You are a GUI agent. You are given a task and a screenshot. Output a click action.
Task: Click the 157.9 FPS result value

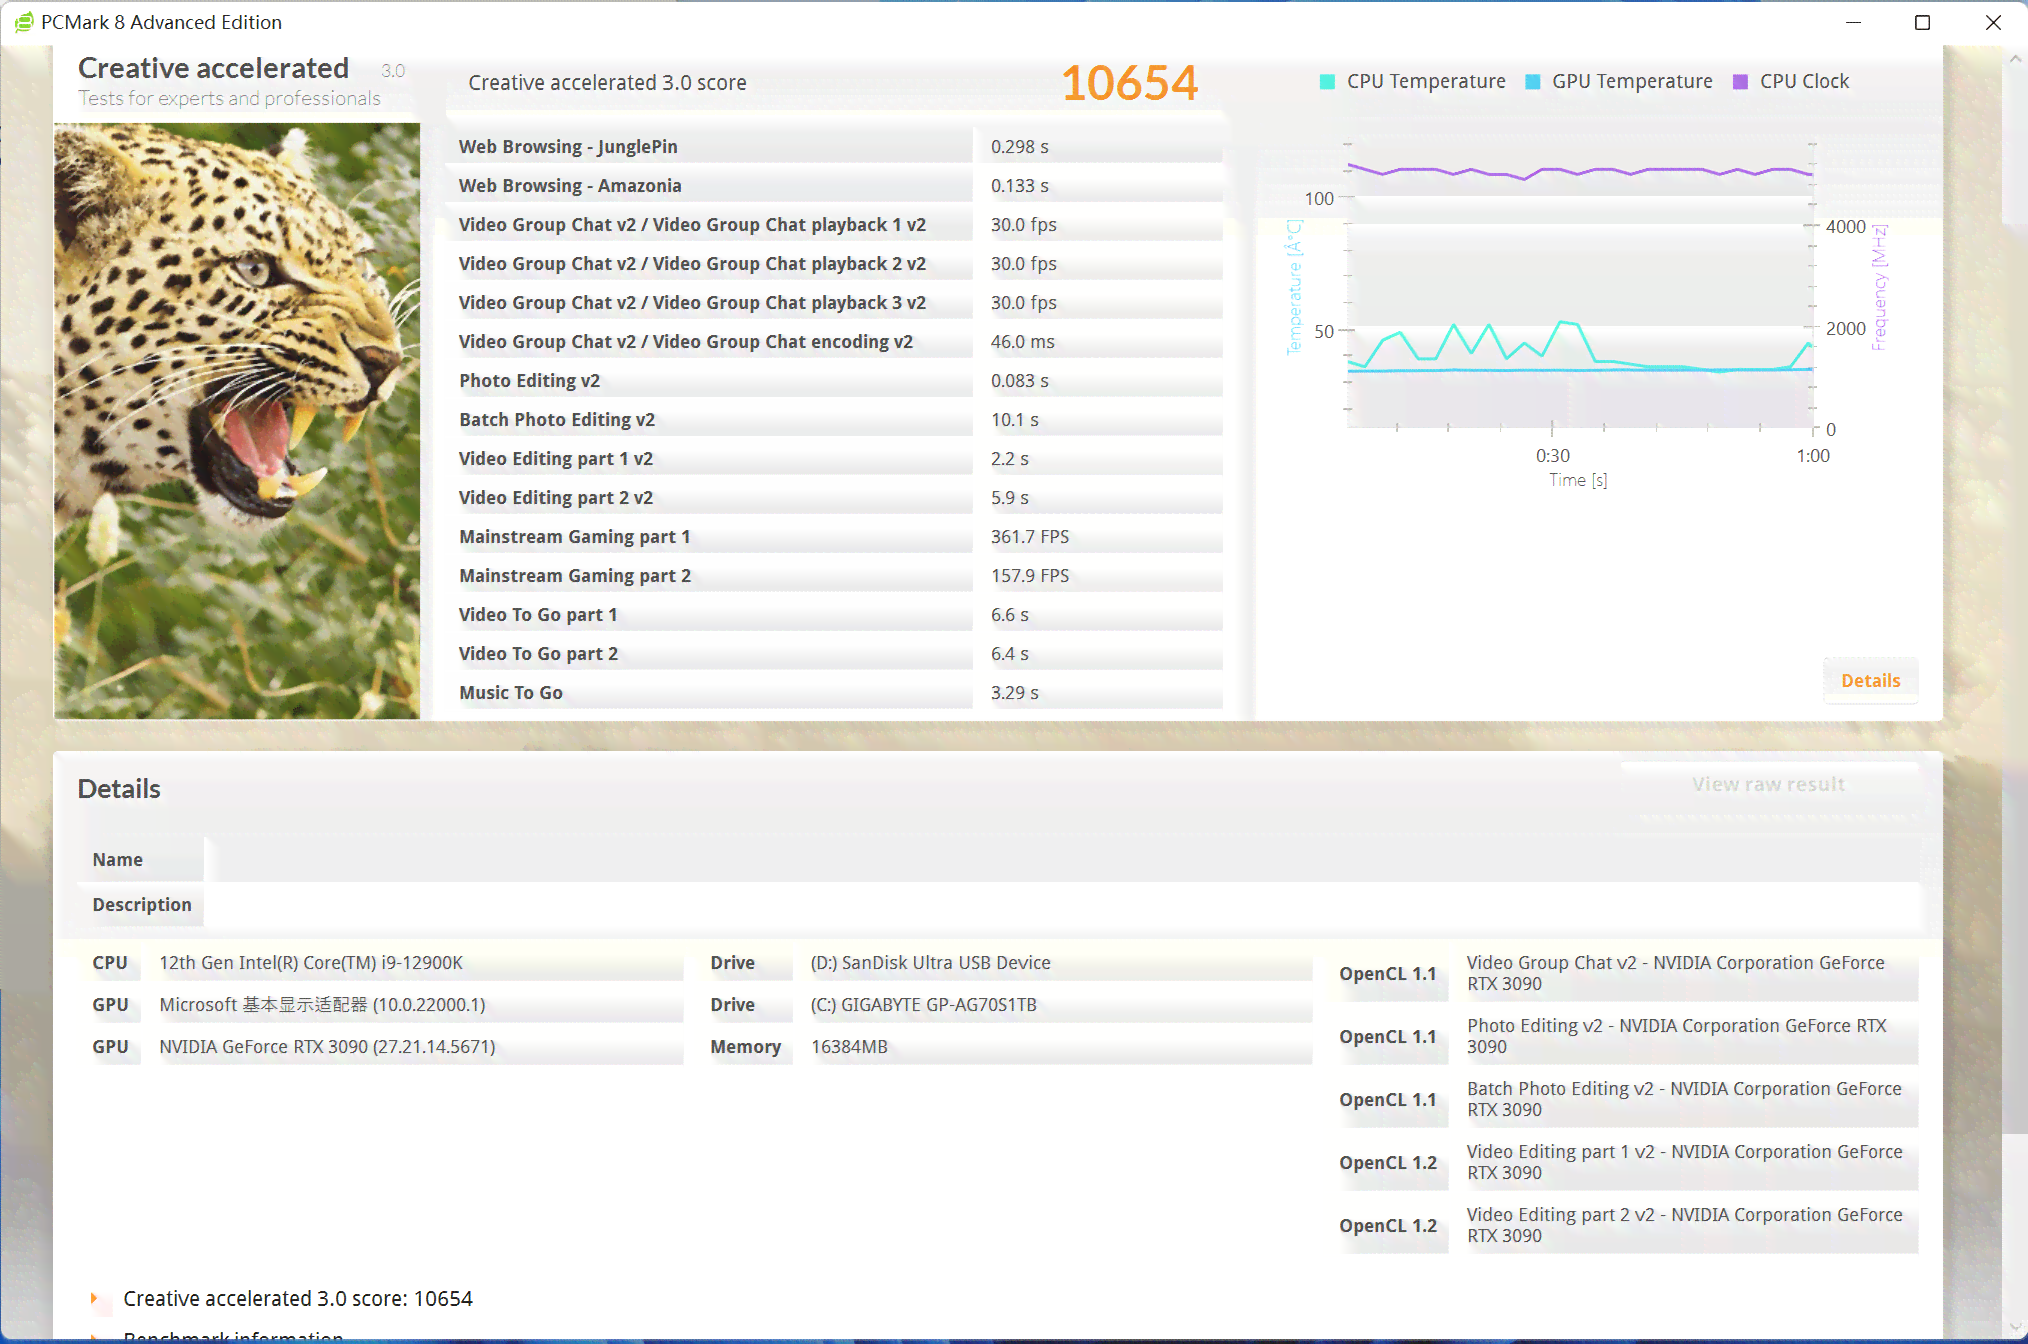(x=1030, y=575)
